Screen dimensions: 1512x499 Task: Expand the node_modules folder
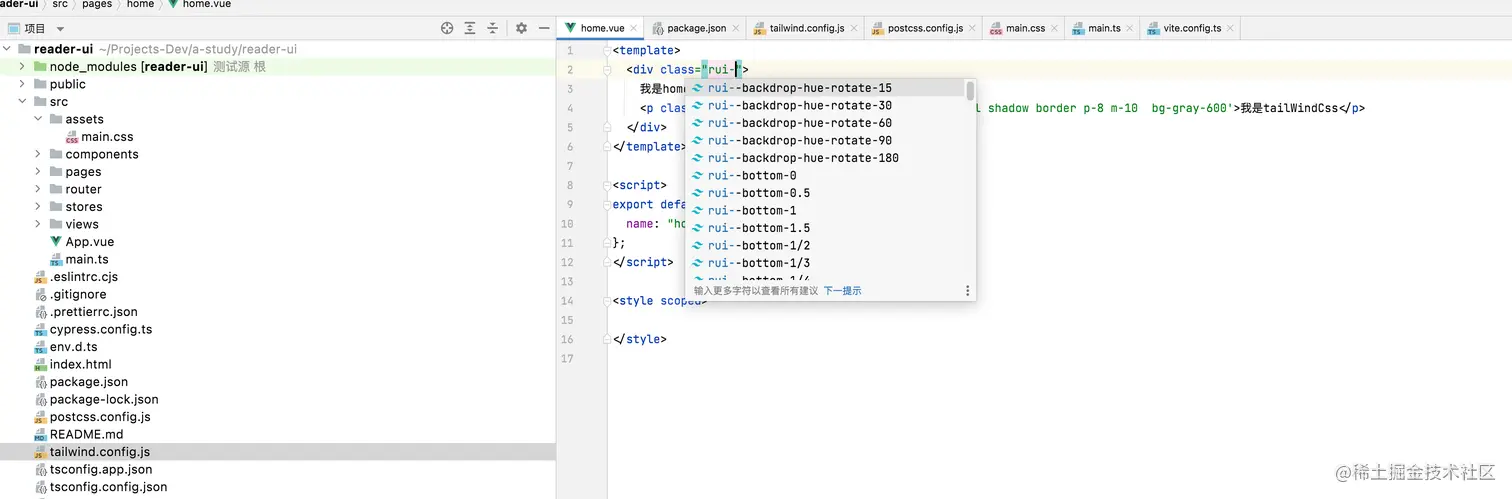[x=22, y=67]
